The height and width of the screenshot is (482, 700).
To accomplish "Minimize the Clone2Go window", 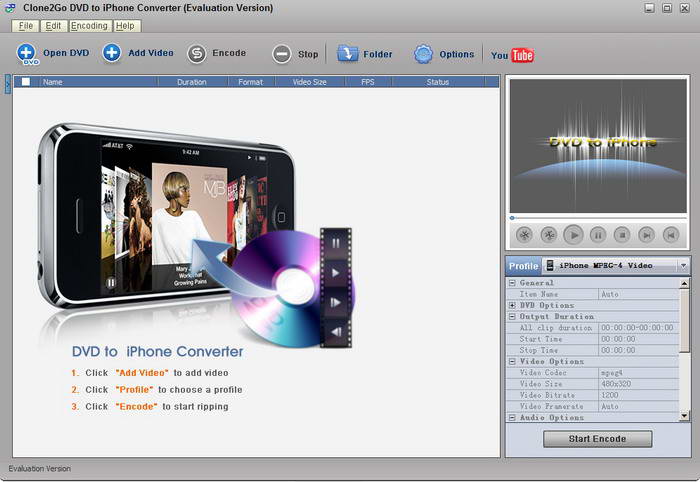I will click(x=649, y=8).
